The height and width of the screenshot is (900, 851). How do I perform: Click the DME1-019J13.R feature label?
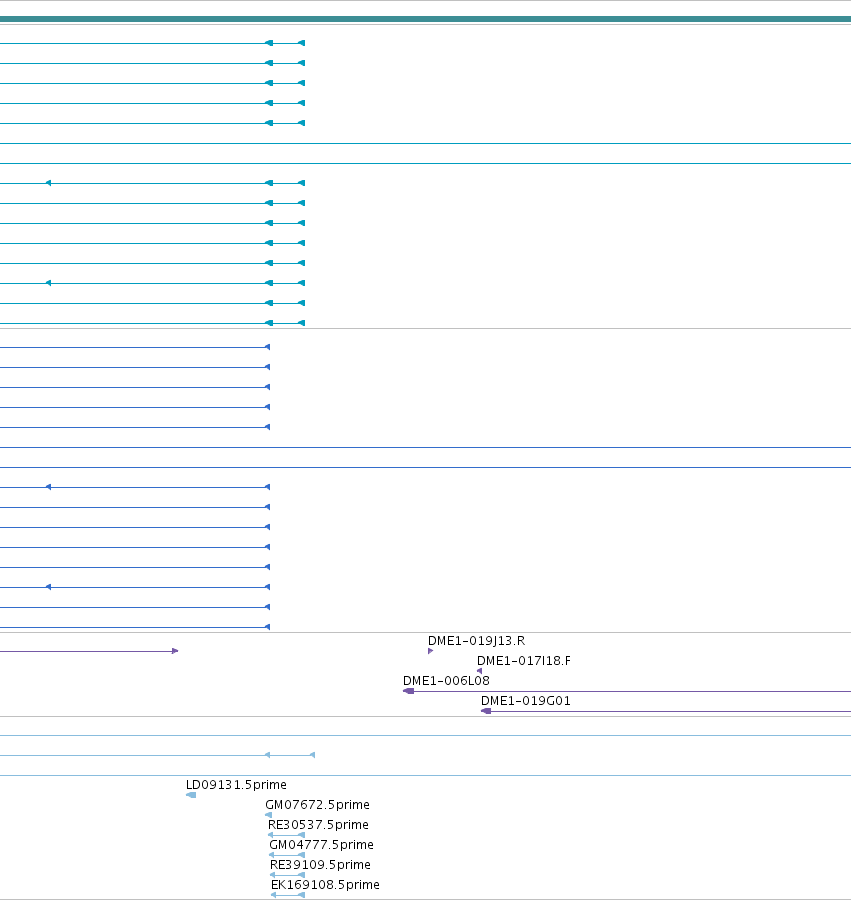476,641
